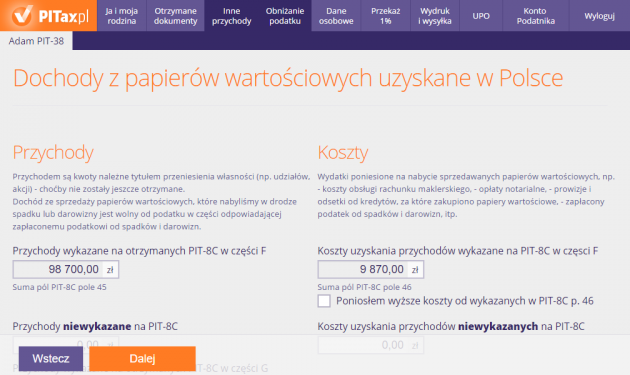Open the 'Otrzymane dokumenty' menu

click(x=176, y=16)
